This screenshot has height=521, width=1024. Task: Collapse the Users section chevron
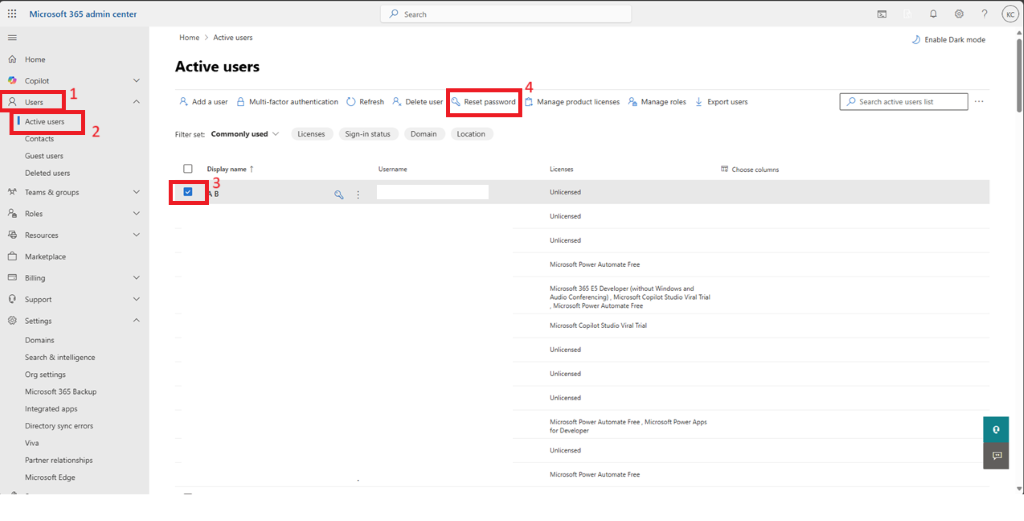tap(136, 102)
